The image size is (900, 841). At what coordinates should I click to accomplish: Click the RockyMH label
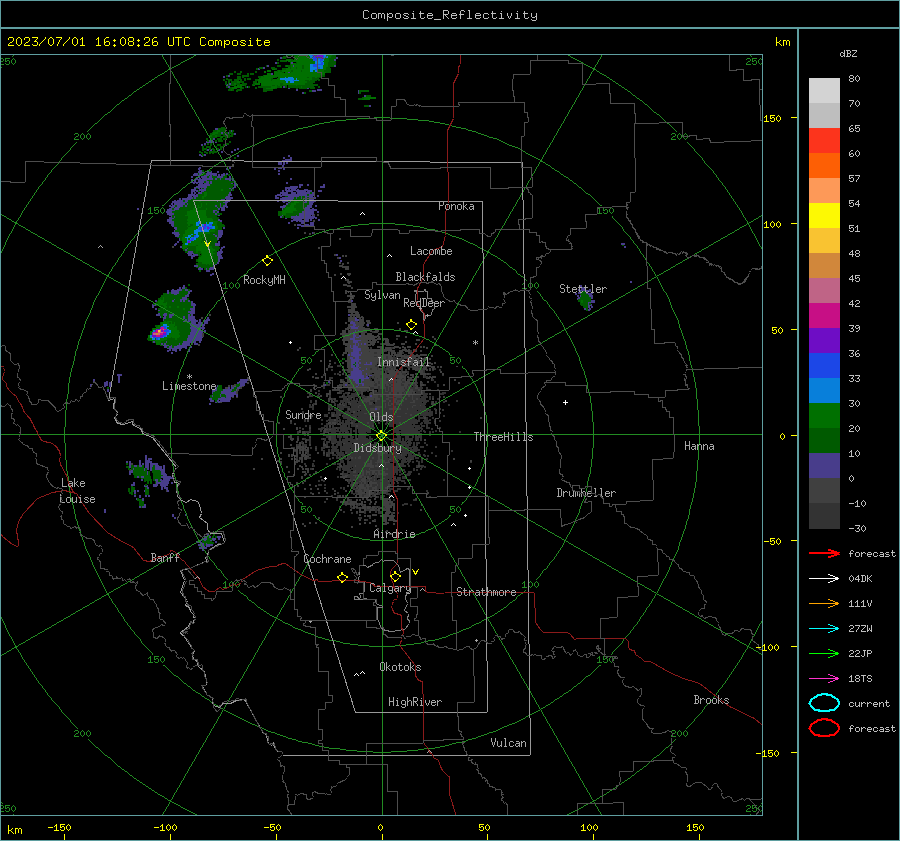(264, 280)
